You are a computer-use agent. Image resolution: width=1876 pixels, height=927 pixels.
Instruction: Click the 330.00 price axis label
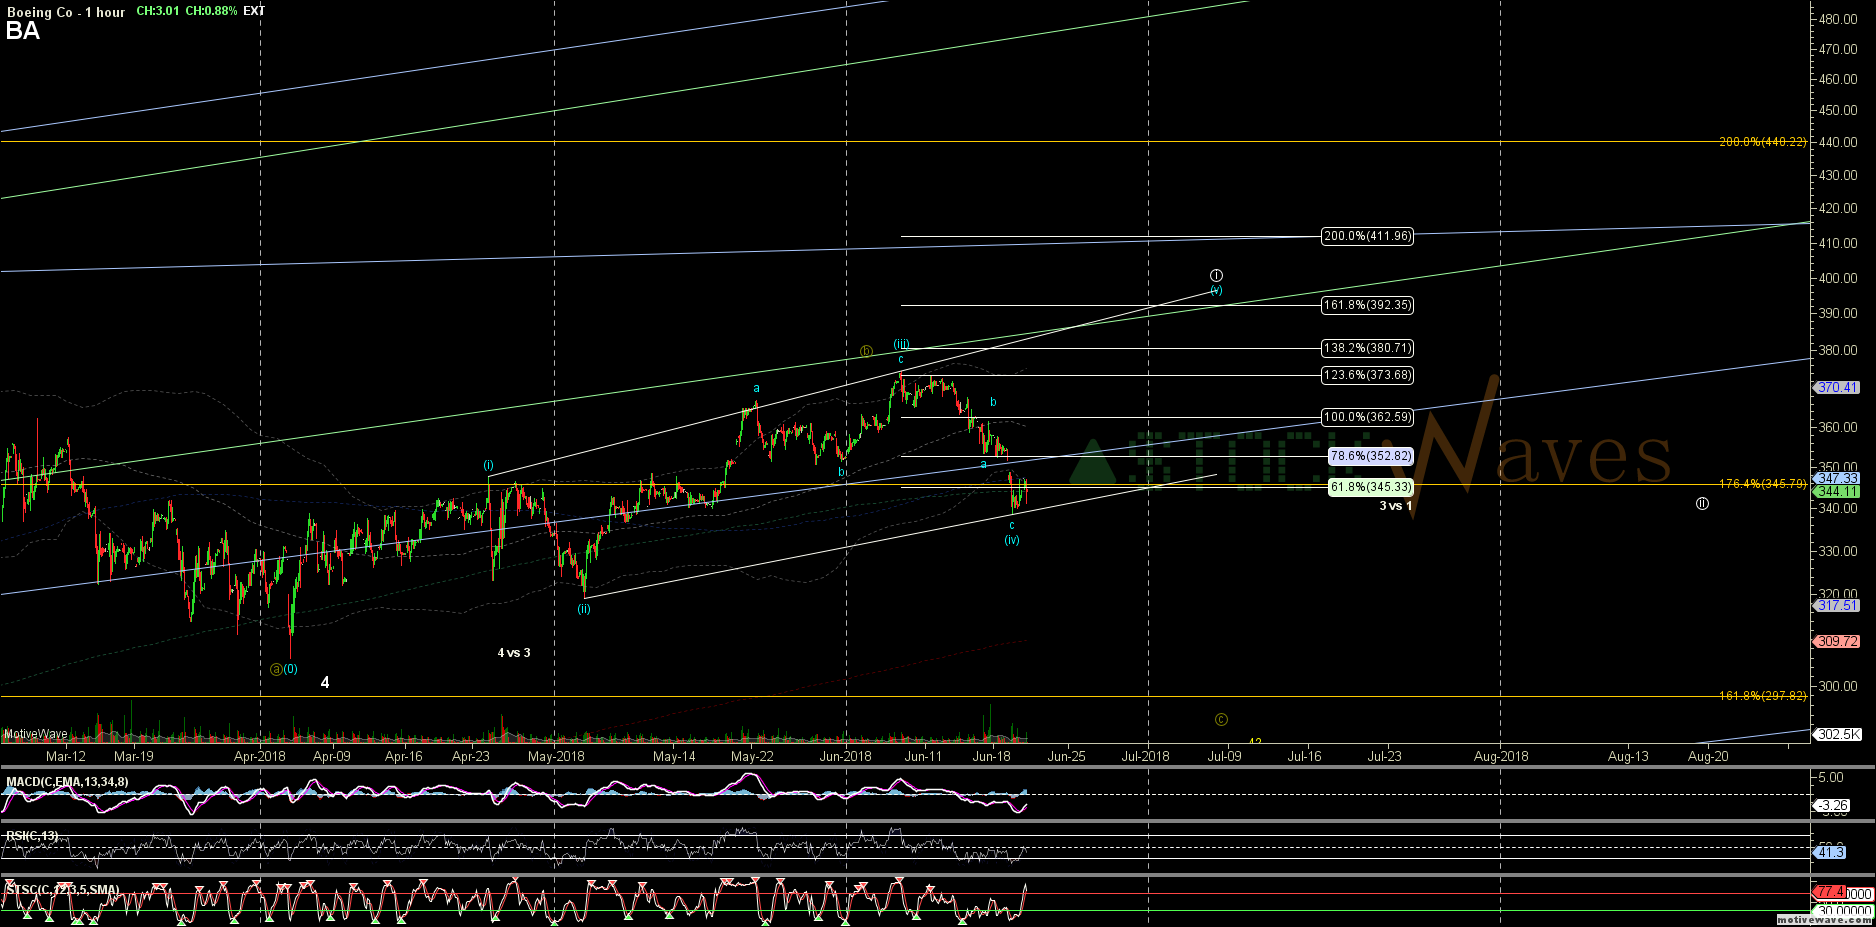click(1839, 551)
